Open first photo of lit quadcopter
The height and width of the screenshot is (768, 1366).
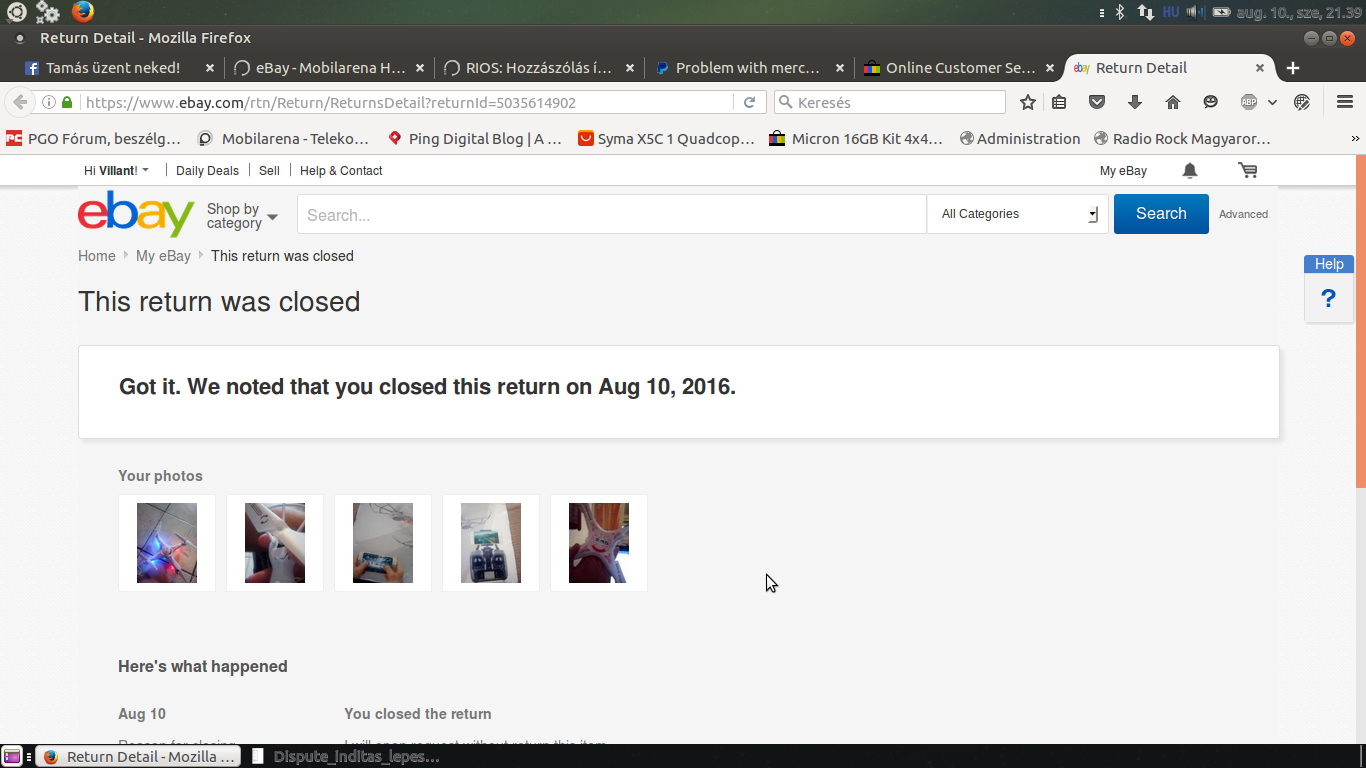(x=167, y=543)
